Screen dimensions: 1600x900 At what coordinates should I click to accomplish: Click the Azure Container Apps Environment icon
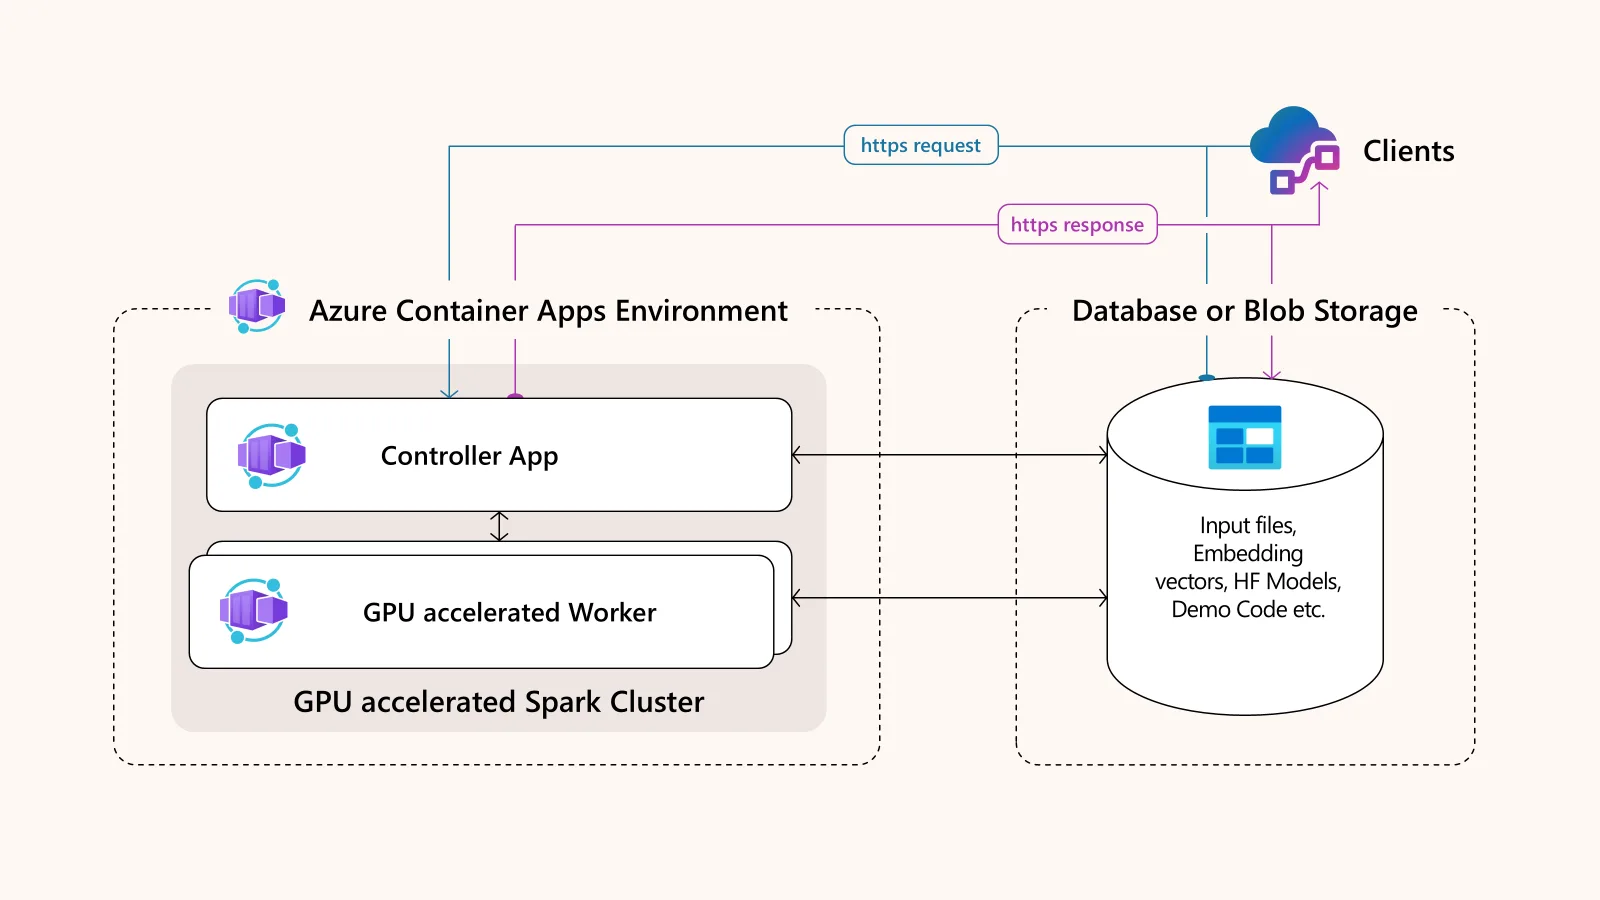(x=257, y=306)
